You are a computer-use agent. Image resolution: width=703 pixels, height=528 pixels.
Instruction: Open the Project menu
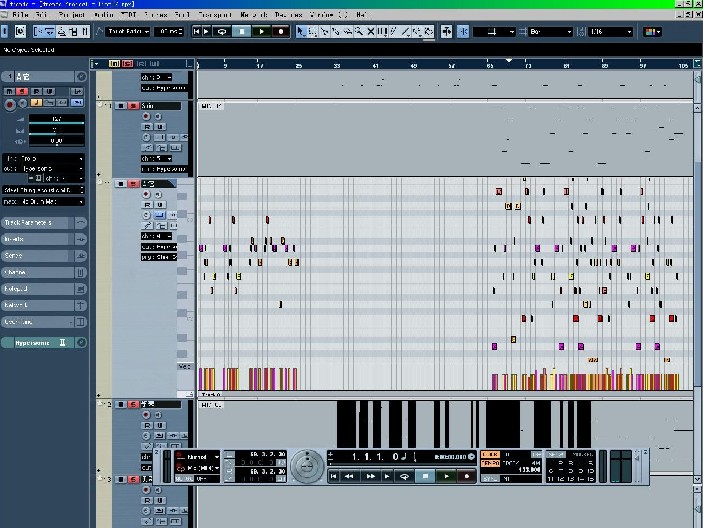pyautogui.click(x=71, y=15)
